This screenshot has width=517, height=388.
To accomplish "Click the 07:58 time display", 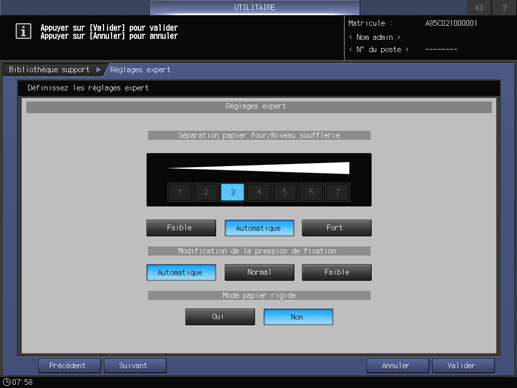I will (22, 382).
